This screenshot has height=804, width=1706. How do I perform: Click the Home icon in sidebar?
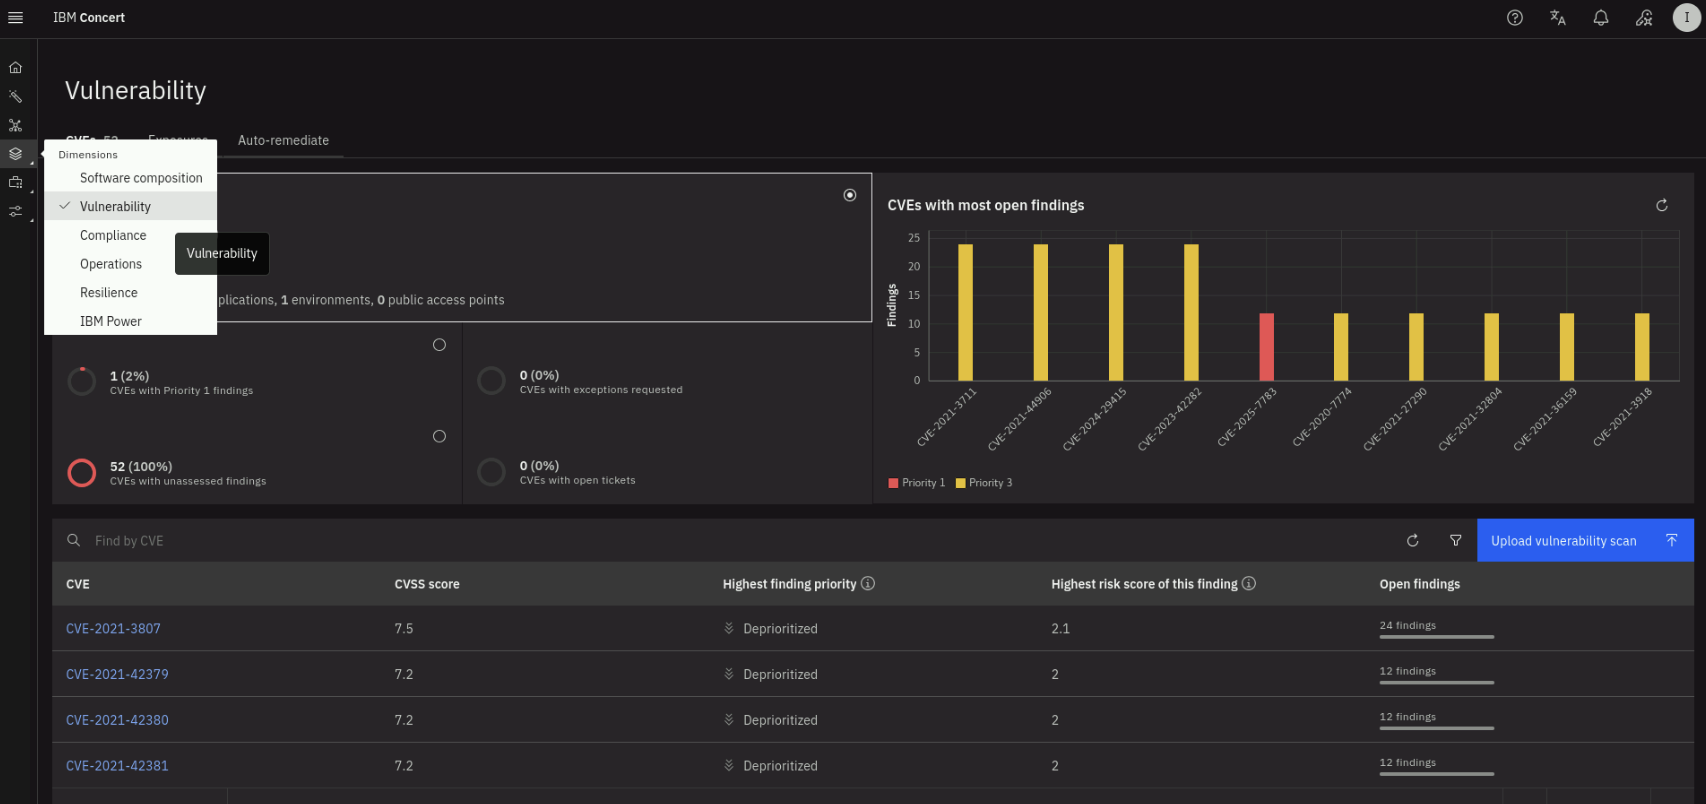[15, 68]
